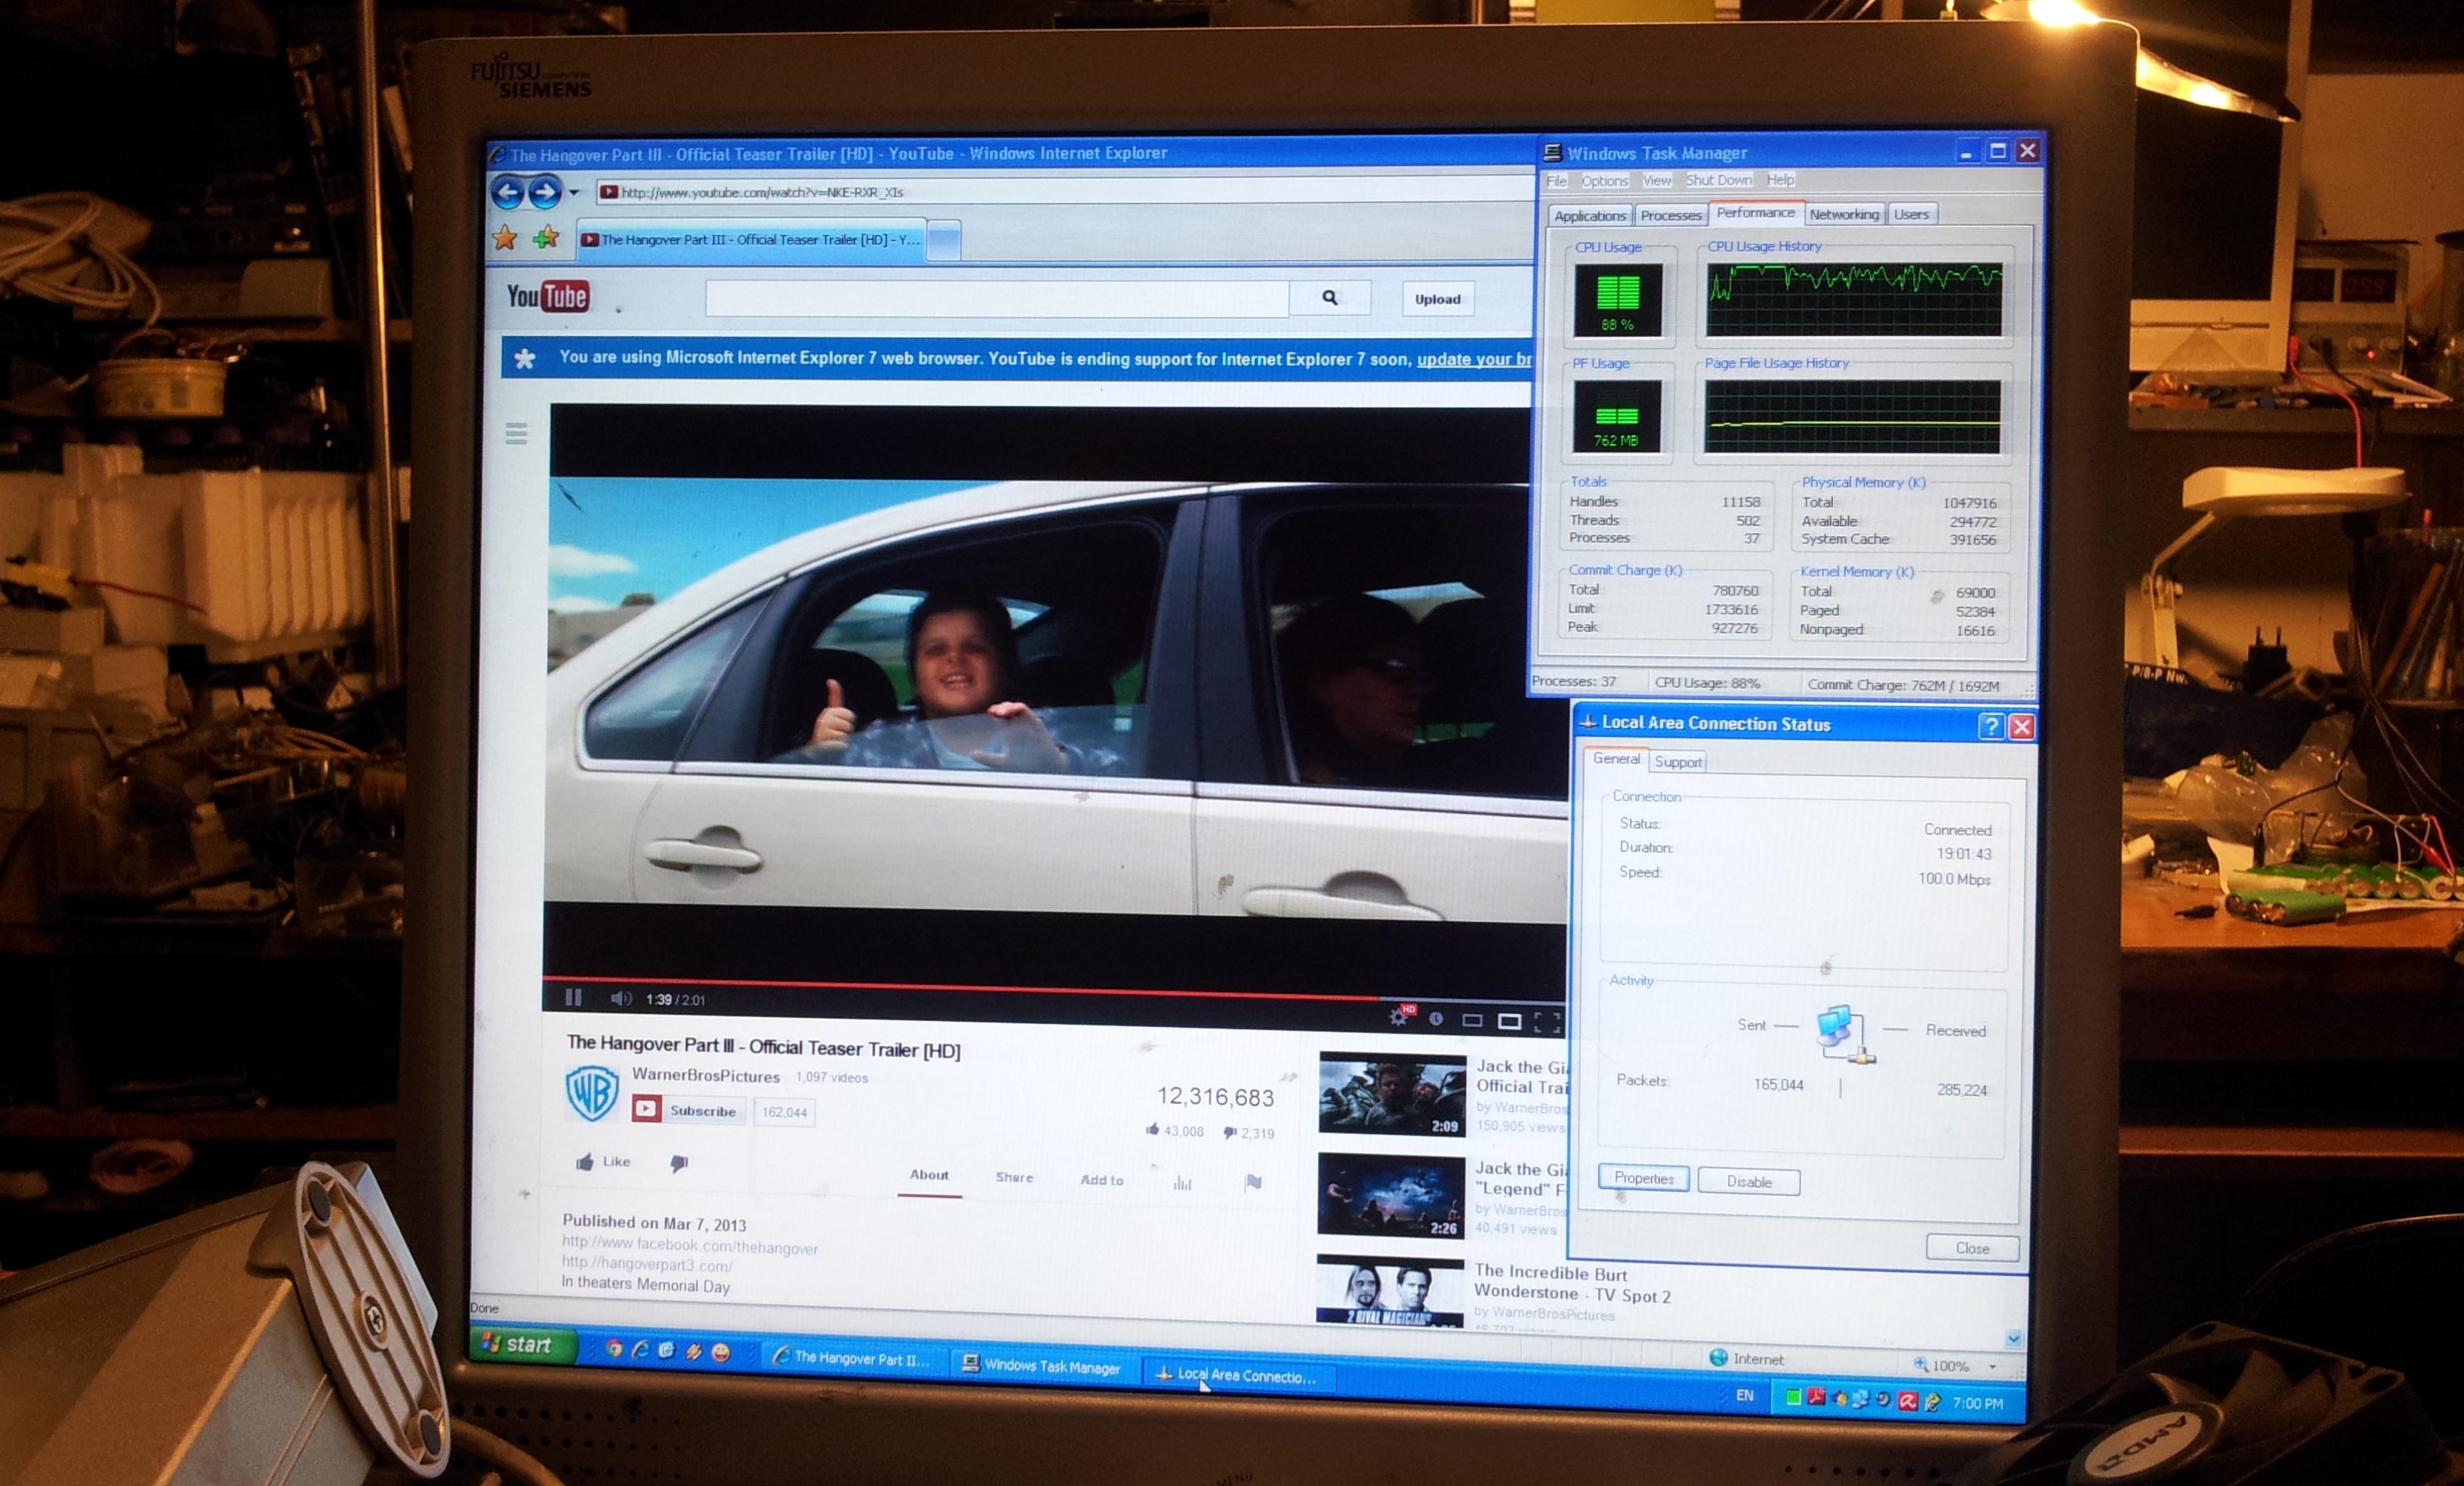The width and height of the screenshot is (2464, 1486).
Task: Open the Add to tab
Action: click(x=1102, y=1180)
